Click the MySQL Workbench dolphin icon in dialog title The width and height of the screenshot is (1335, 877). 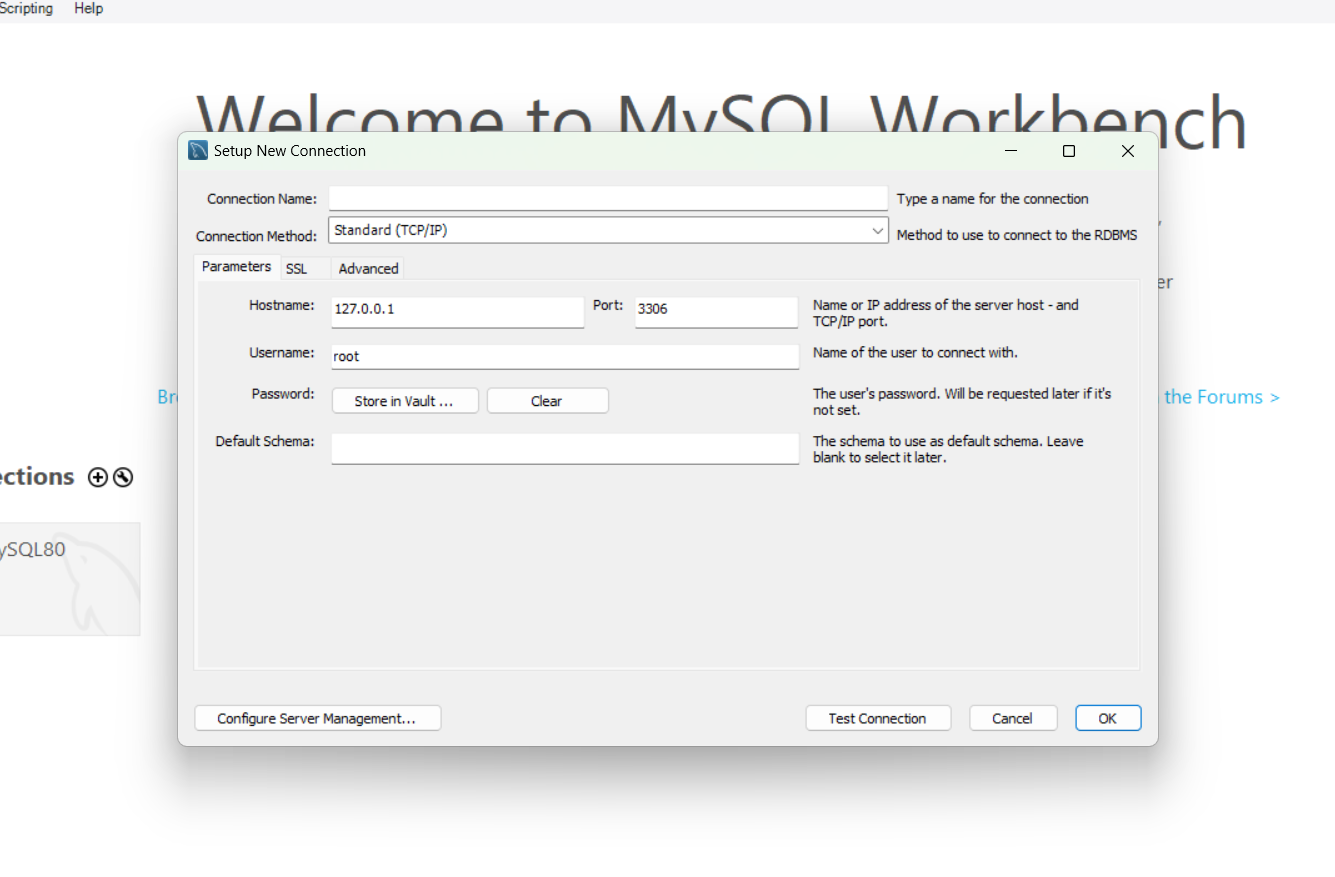tap(198, 151)
